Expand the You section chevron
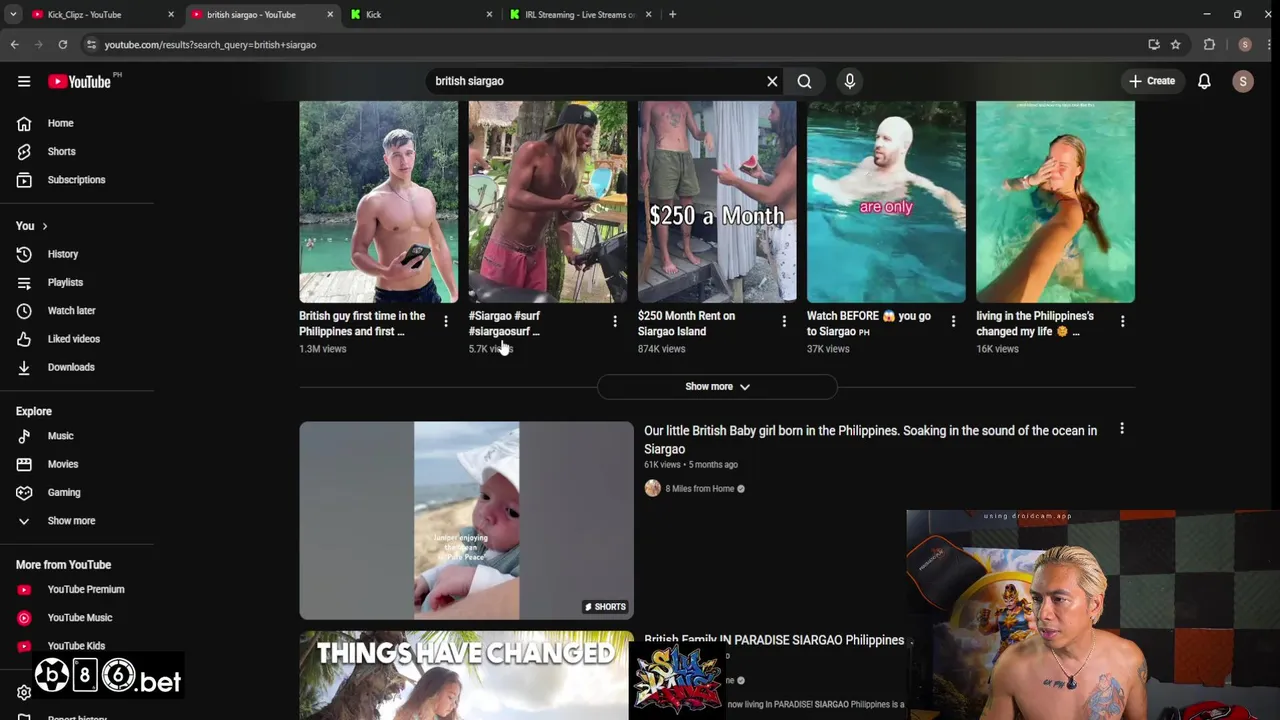Viewport: 1280px width, 720px height. point(44,226)
